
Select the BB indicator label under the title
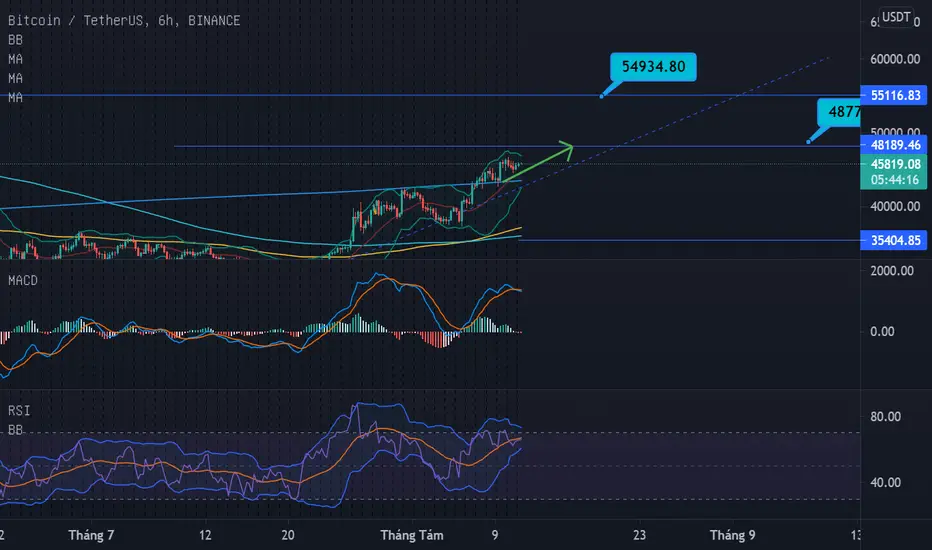[x=15, y=40]
